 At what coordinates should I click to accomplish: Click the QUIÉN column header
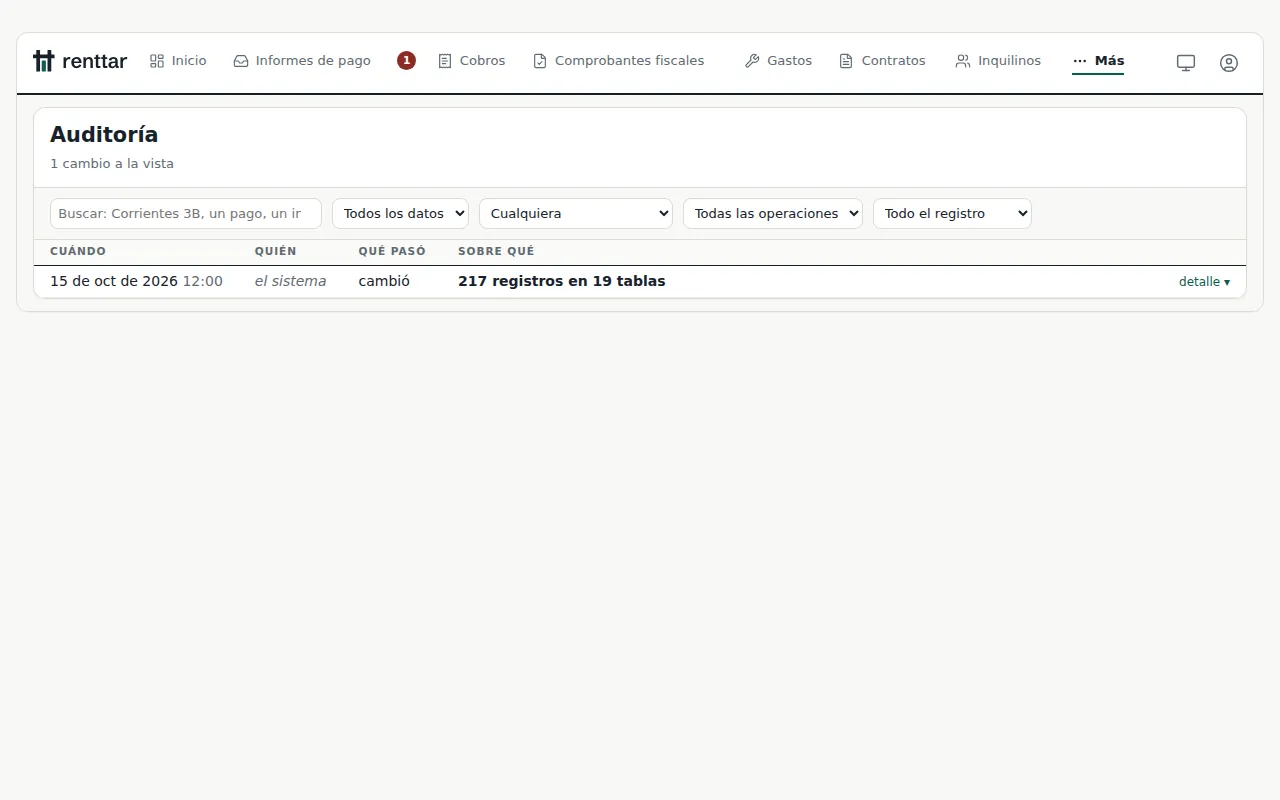click(276, 251)
